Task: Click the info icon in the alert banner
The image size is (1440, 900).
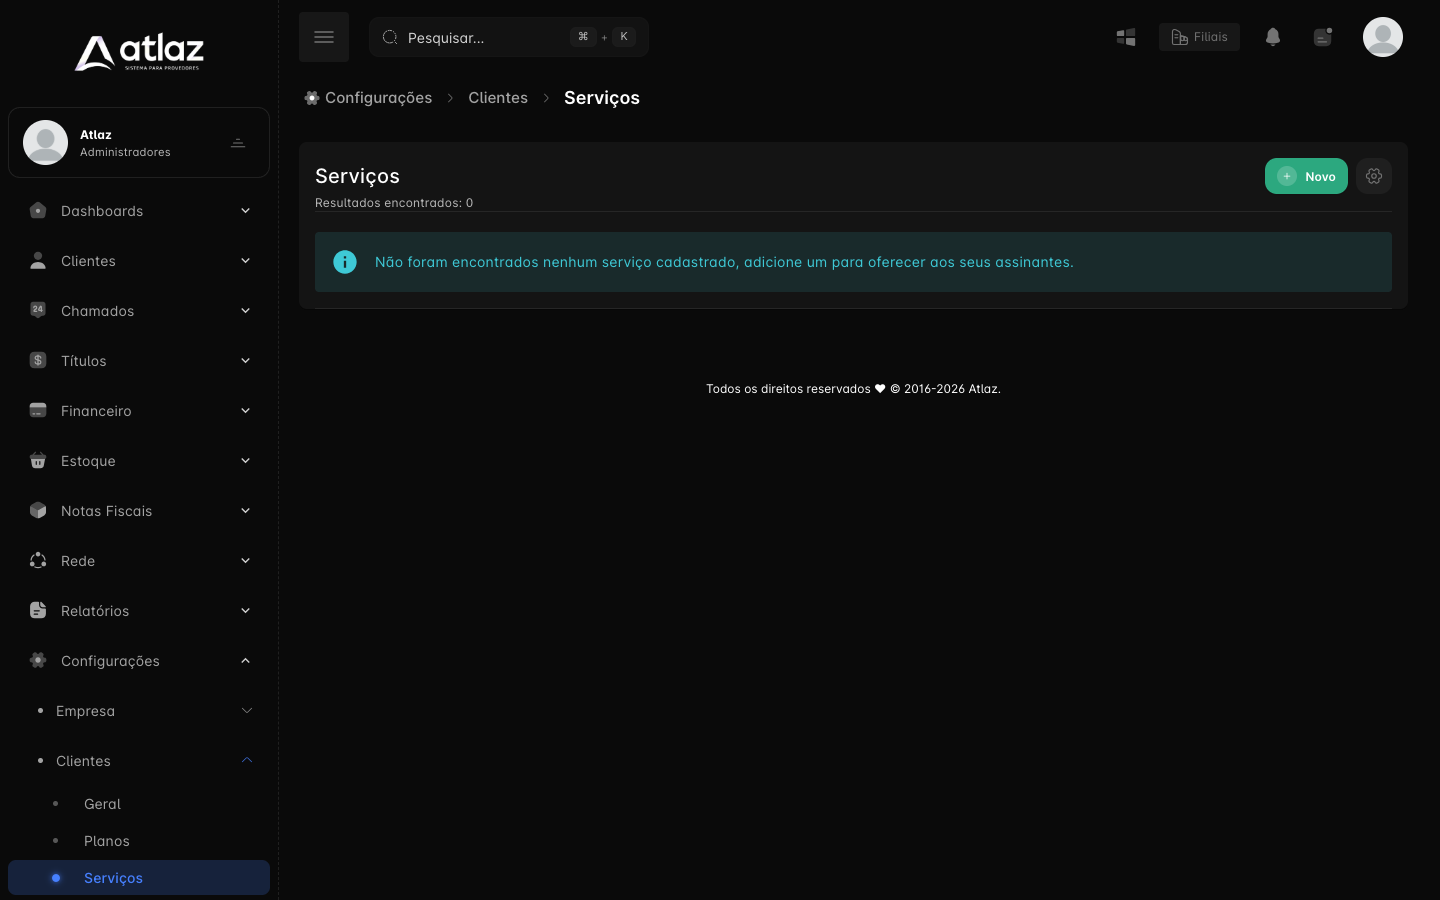Action: click(345, 262)
